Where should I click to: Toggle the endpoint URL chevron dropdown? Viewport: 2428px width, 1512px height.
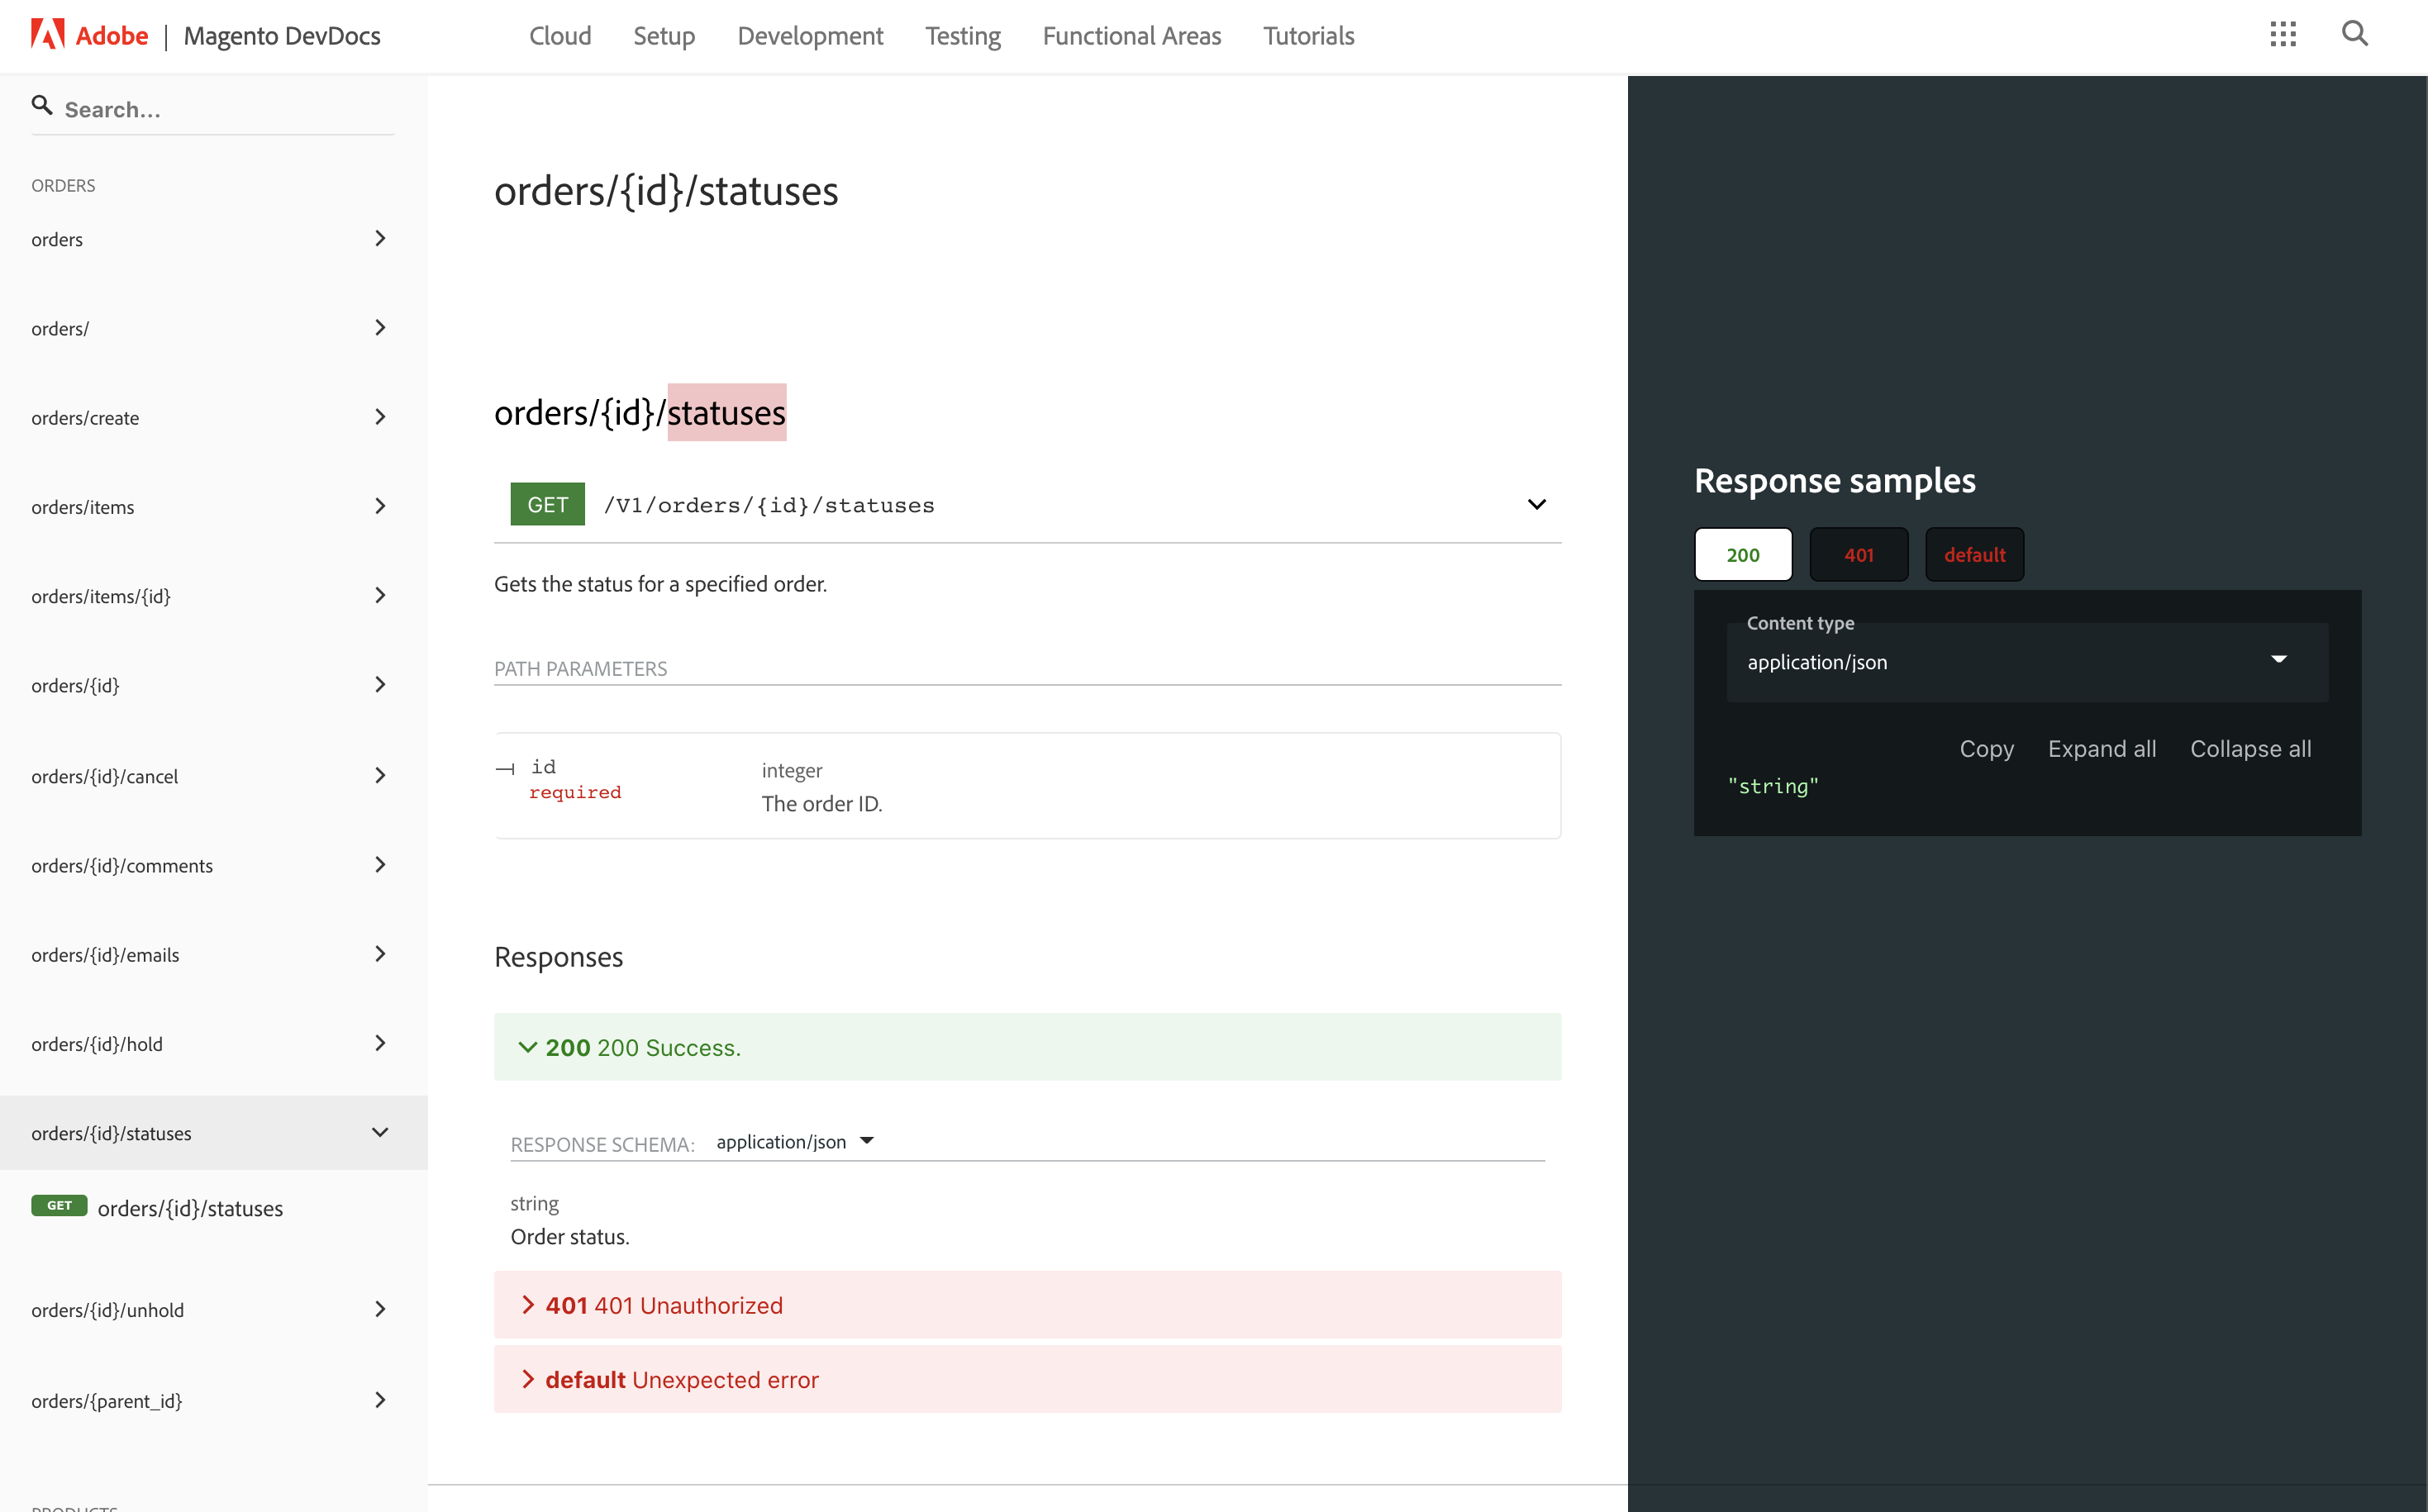click(1537, 505)
